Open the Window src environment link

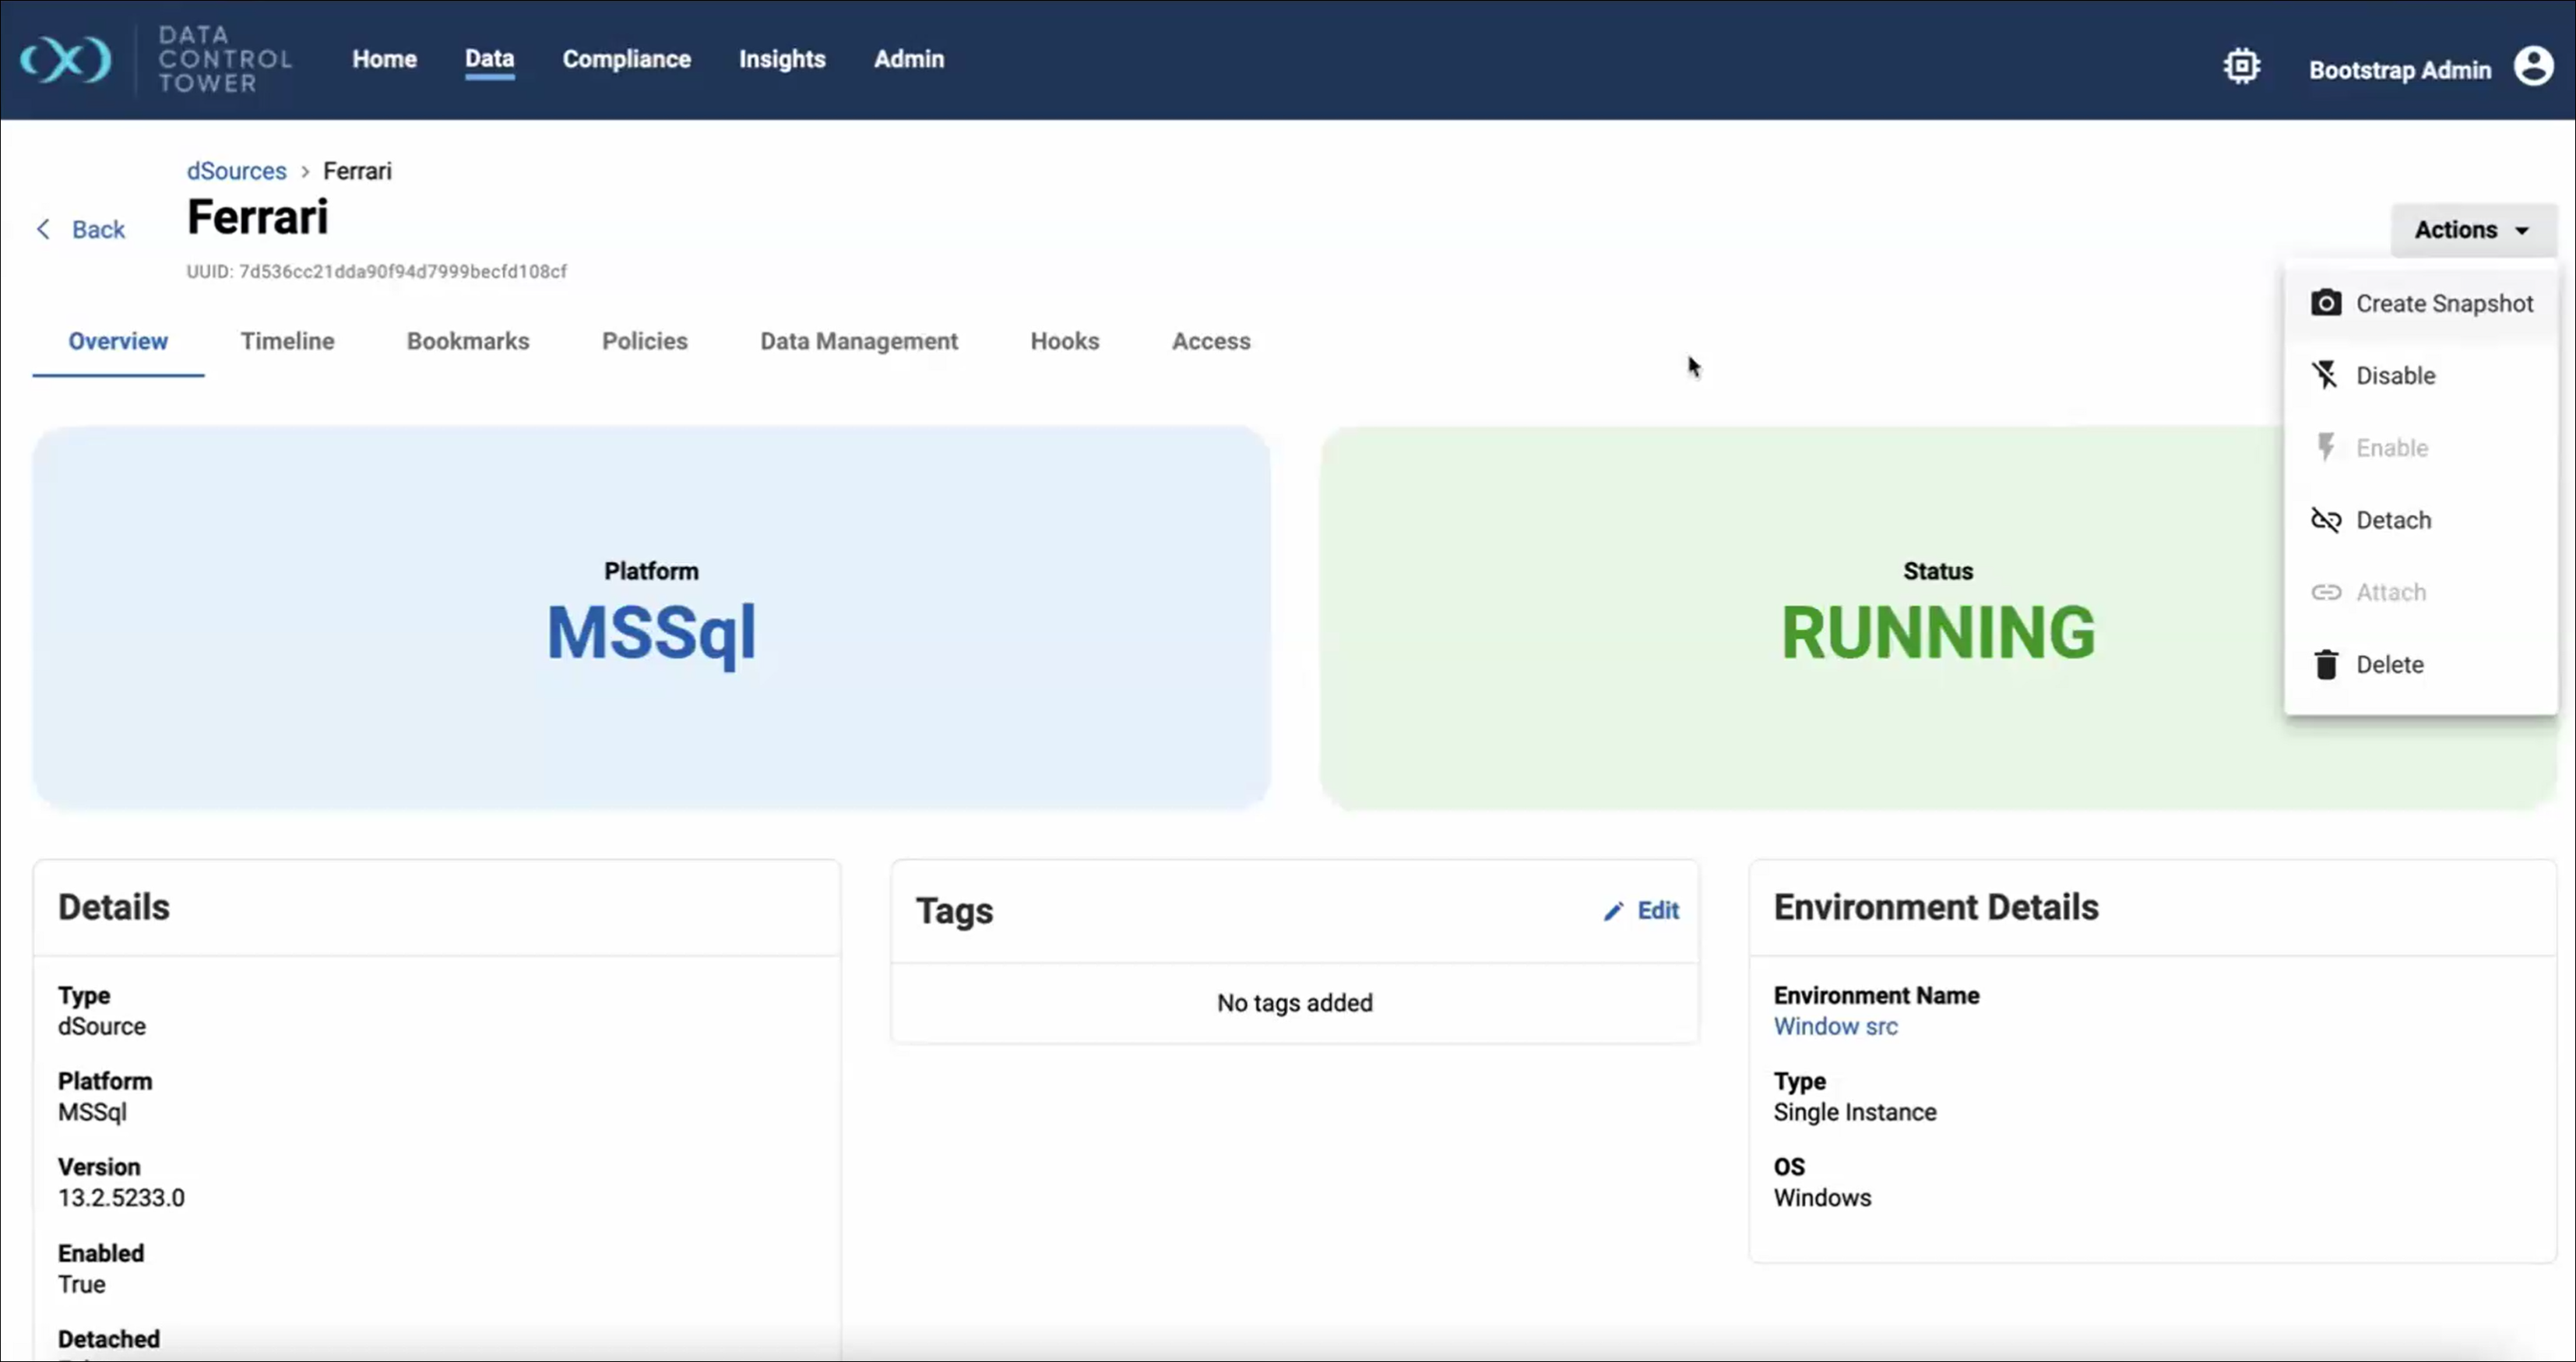pyautogui.click(x=1835, y=1026)
